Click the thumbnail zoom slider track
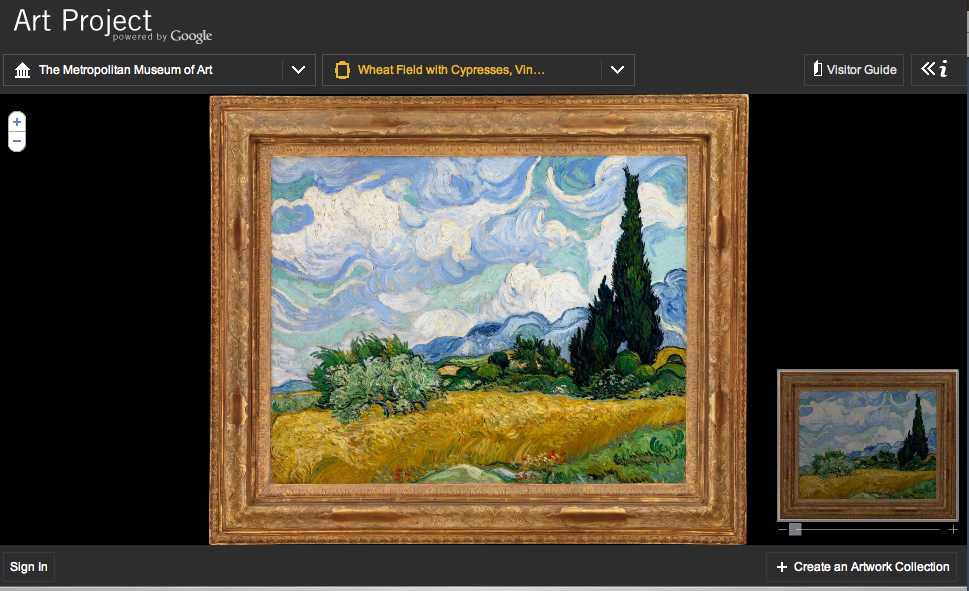The image size is (969, 591). [867, 530]
